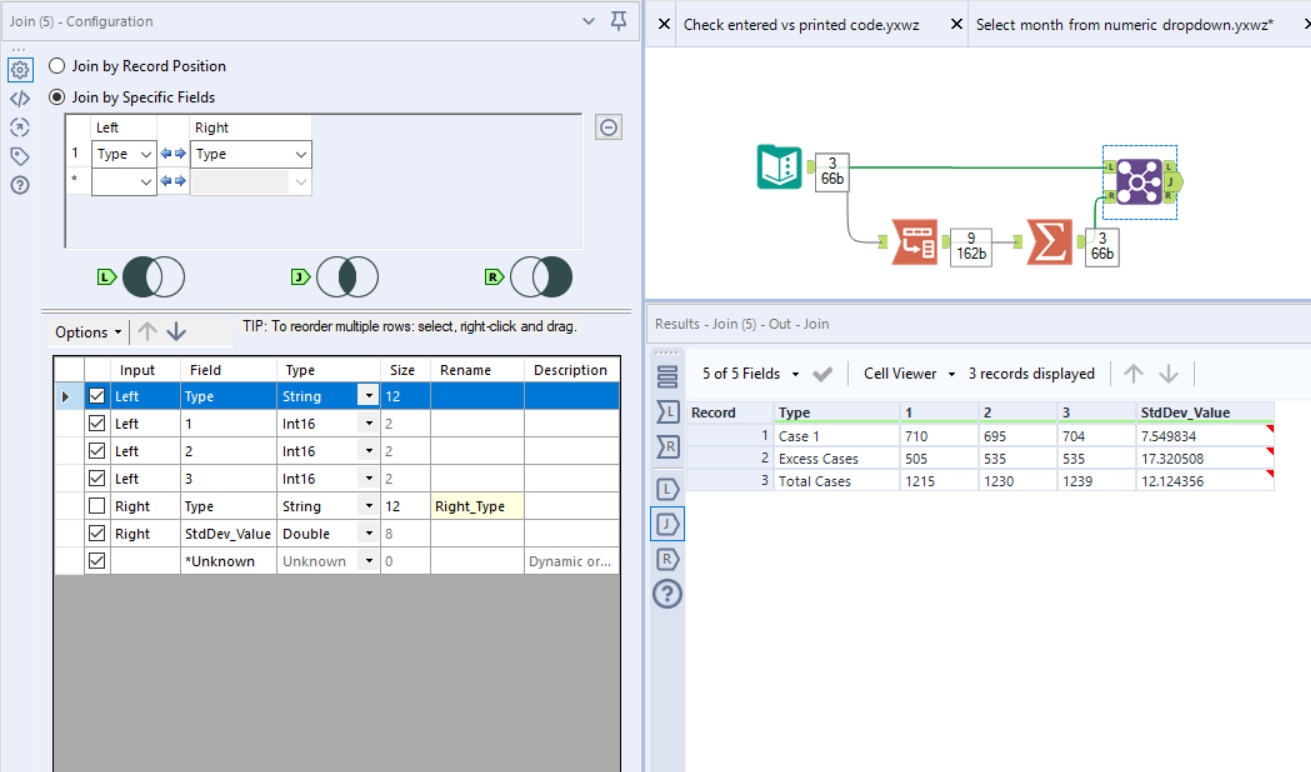Select the Input Data tool on canvas
This screenshot has width=1311, height=772.
tap(779, 167)
